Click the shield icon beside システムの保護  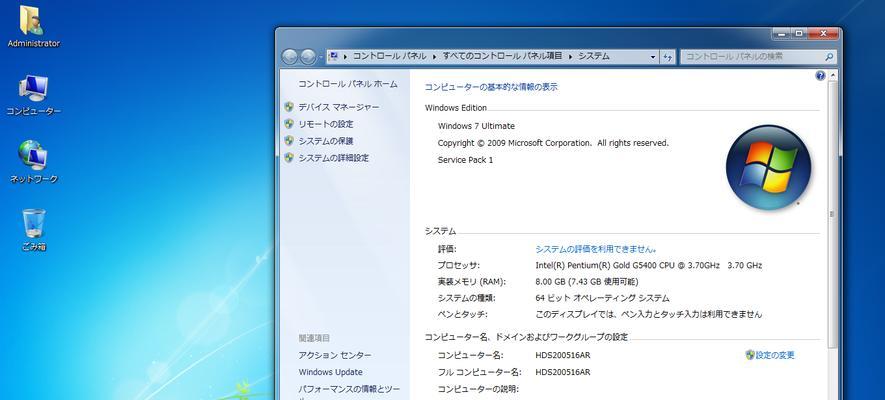coord(289,140)
